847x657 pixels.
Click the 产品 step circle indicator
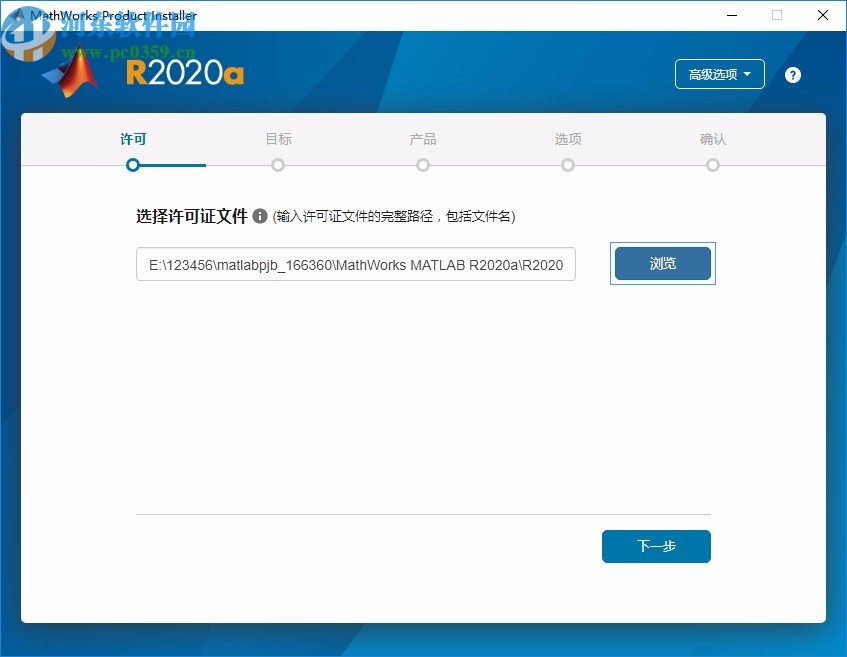coord(423,165)
